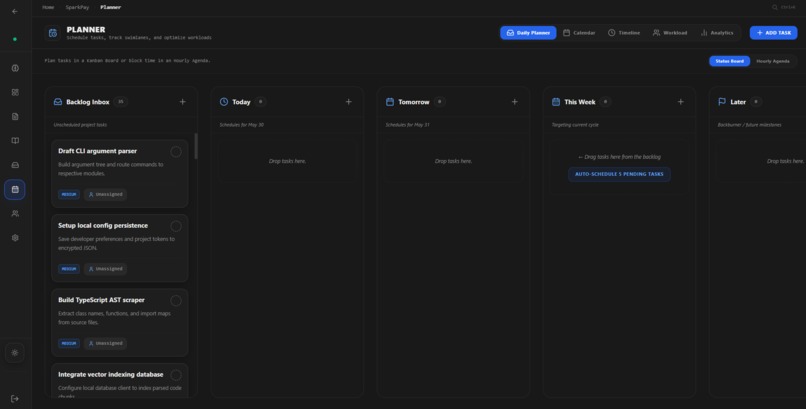
Task: Open the info circle icon in the sidebar
Action: [x=15, y=68]
